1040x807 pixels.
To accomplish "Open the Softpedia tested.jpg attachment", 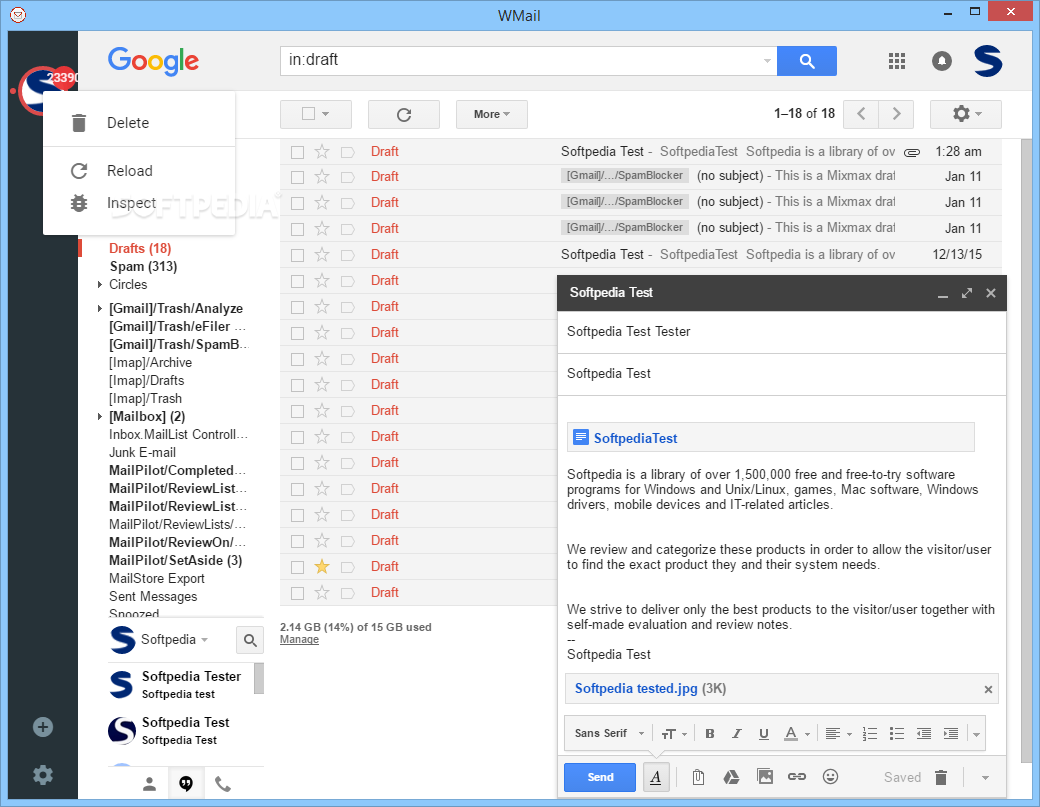I will [x=635, y=688].
